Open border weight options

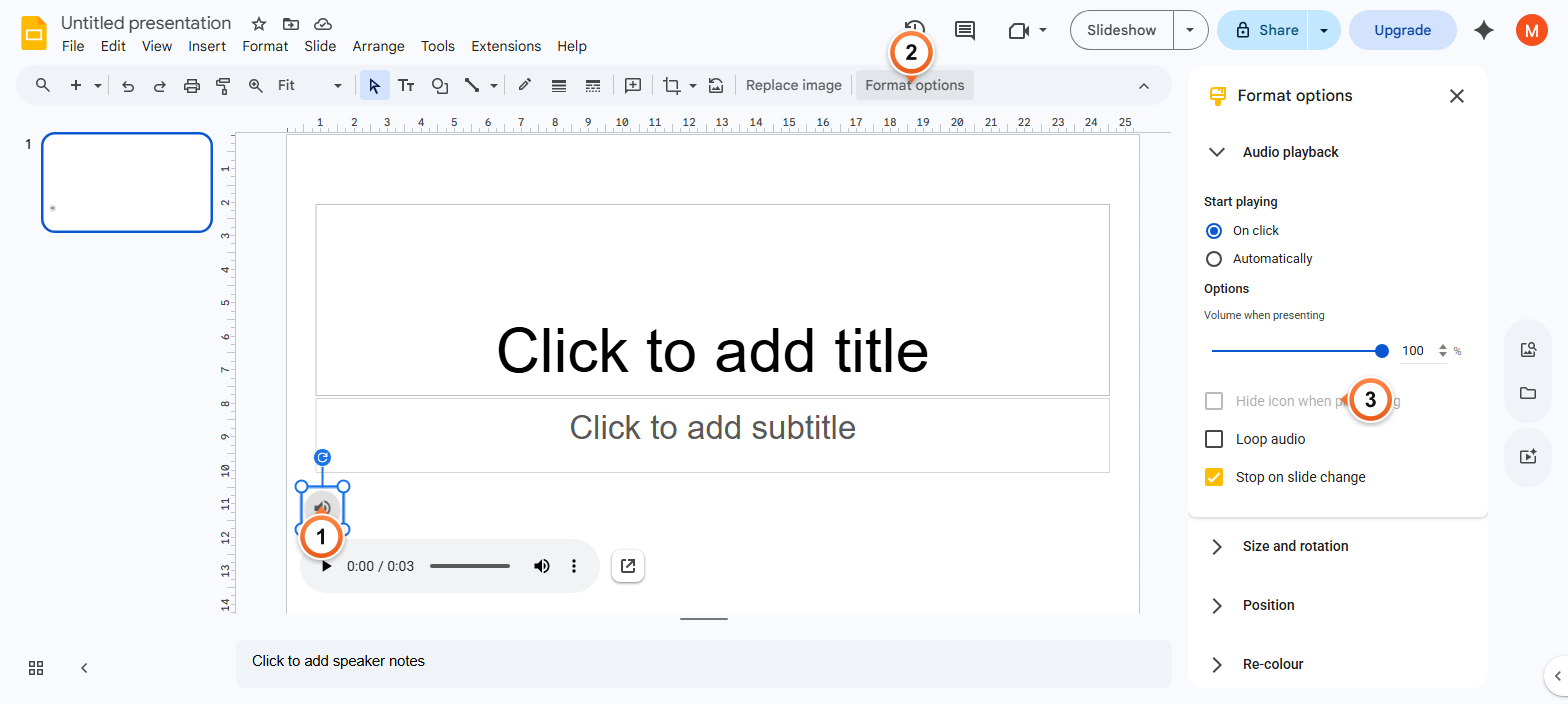click(559, 86)
